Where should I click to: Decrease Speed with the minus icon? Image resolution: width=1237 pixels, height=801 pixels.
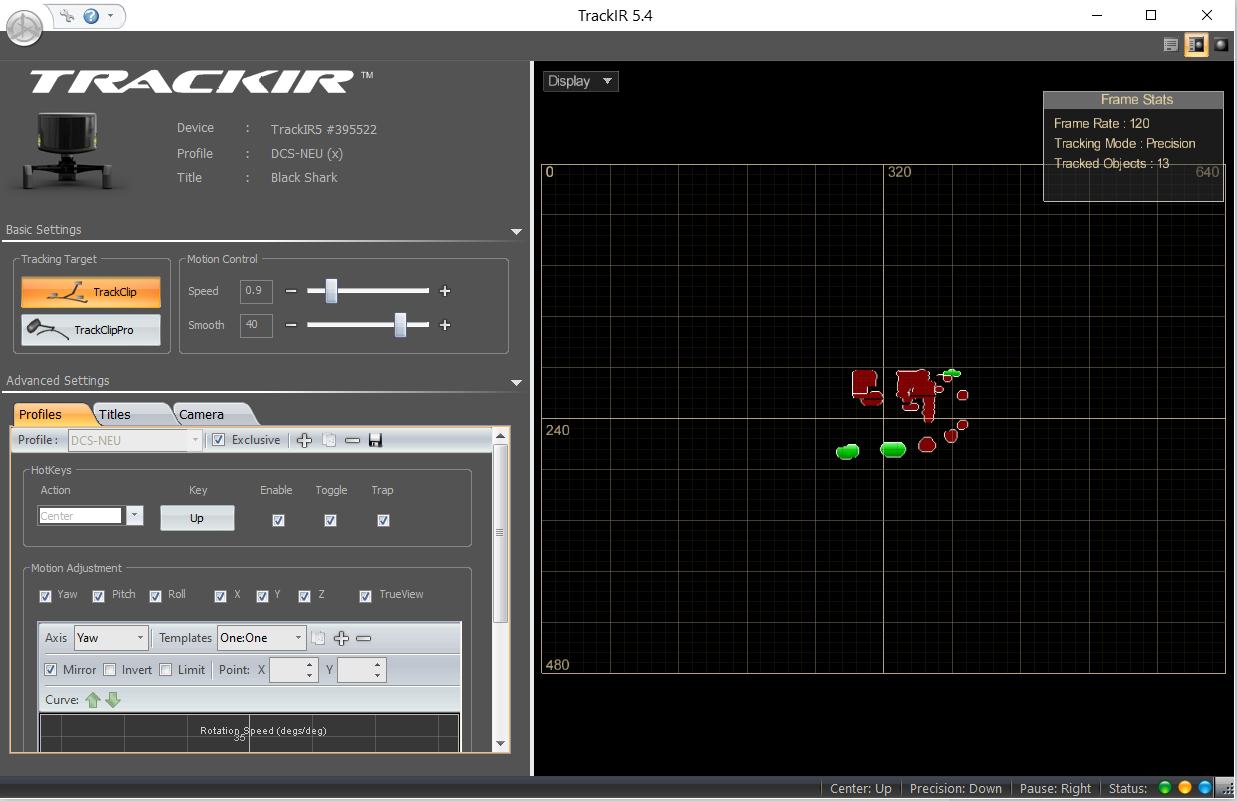pos(291,291)
